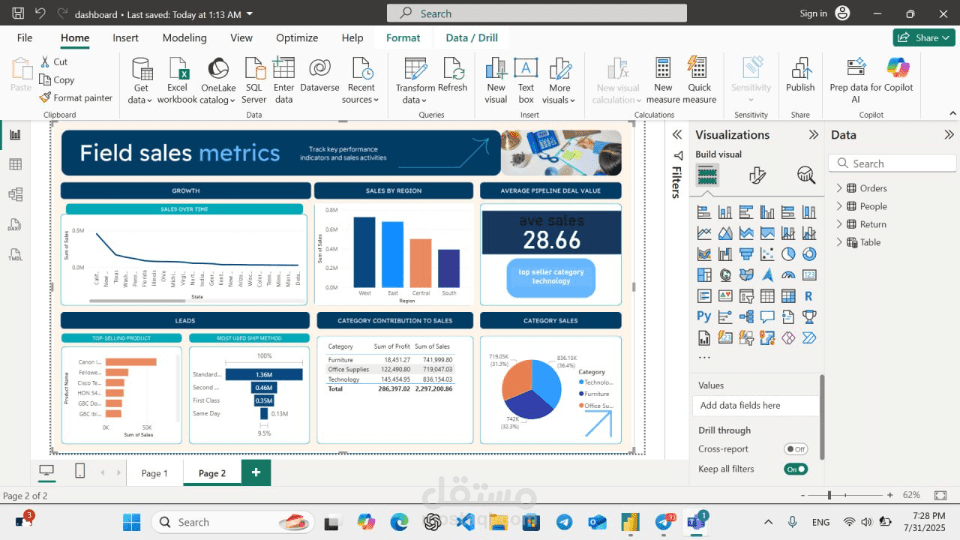
Task: Add a matrix visual
Action: tap(788, 296)
